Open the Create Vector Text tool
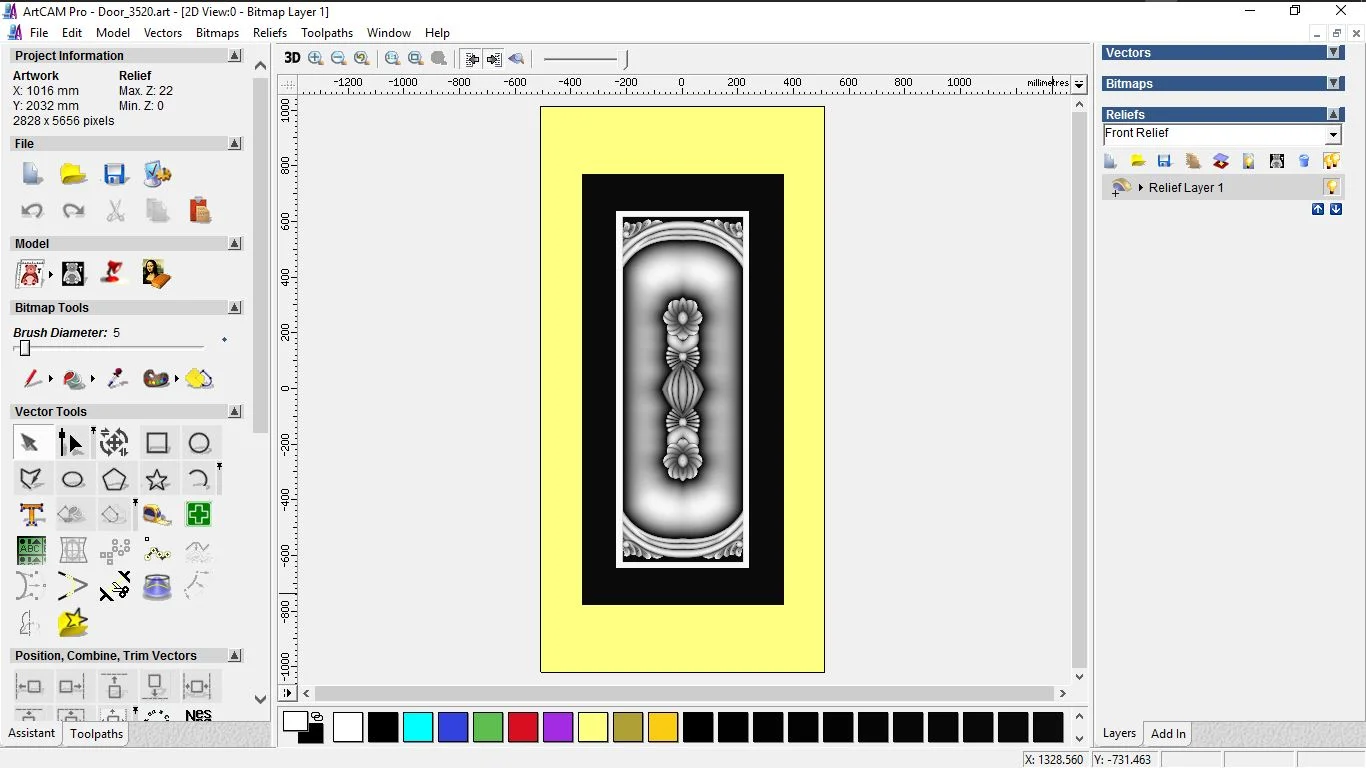The height and width of the screenshot is (768, 1366). [31, 514]
